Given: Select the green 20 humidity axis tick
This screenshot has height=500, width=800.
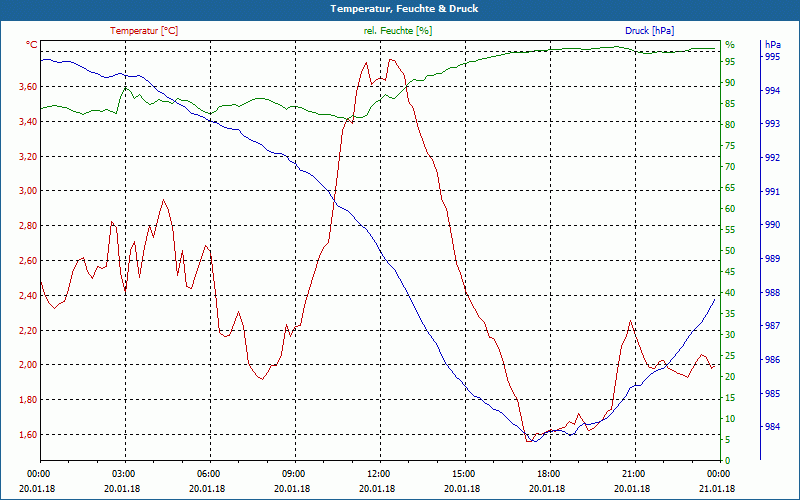Looking at the screenshot, I should (730, 377).
